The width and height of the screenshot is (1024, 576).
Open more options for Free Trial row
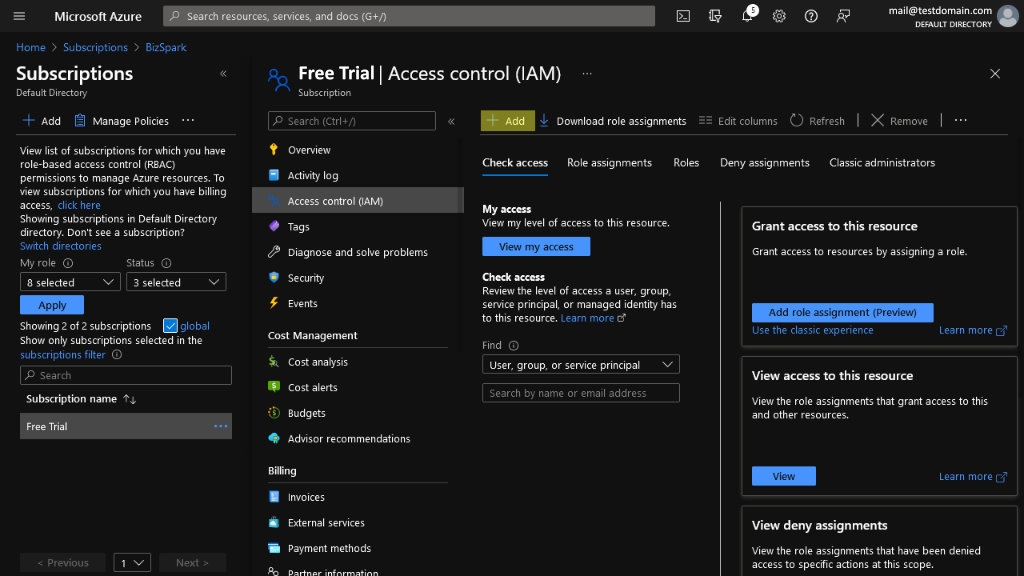pyautogui.click(x=221, y=426)
